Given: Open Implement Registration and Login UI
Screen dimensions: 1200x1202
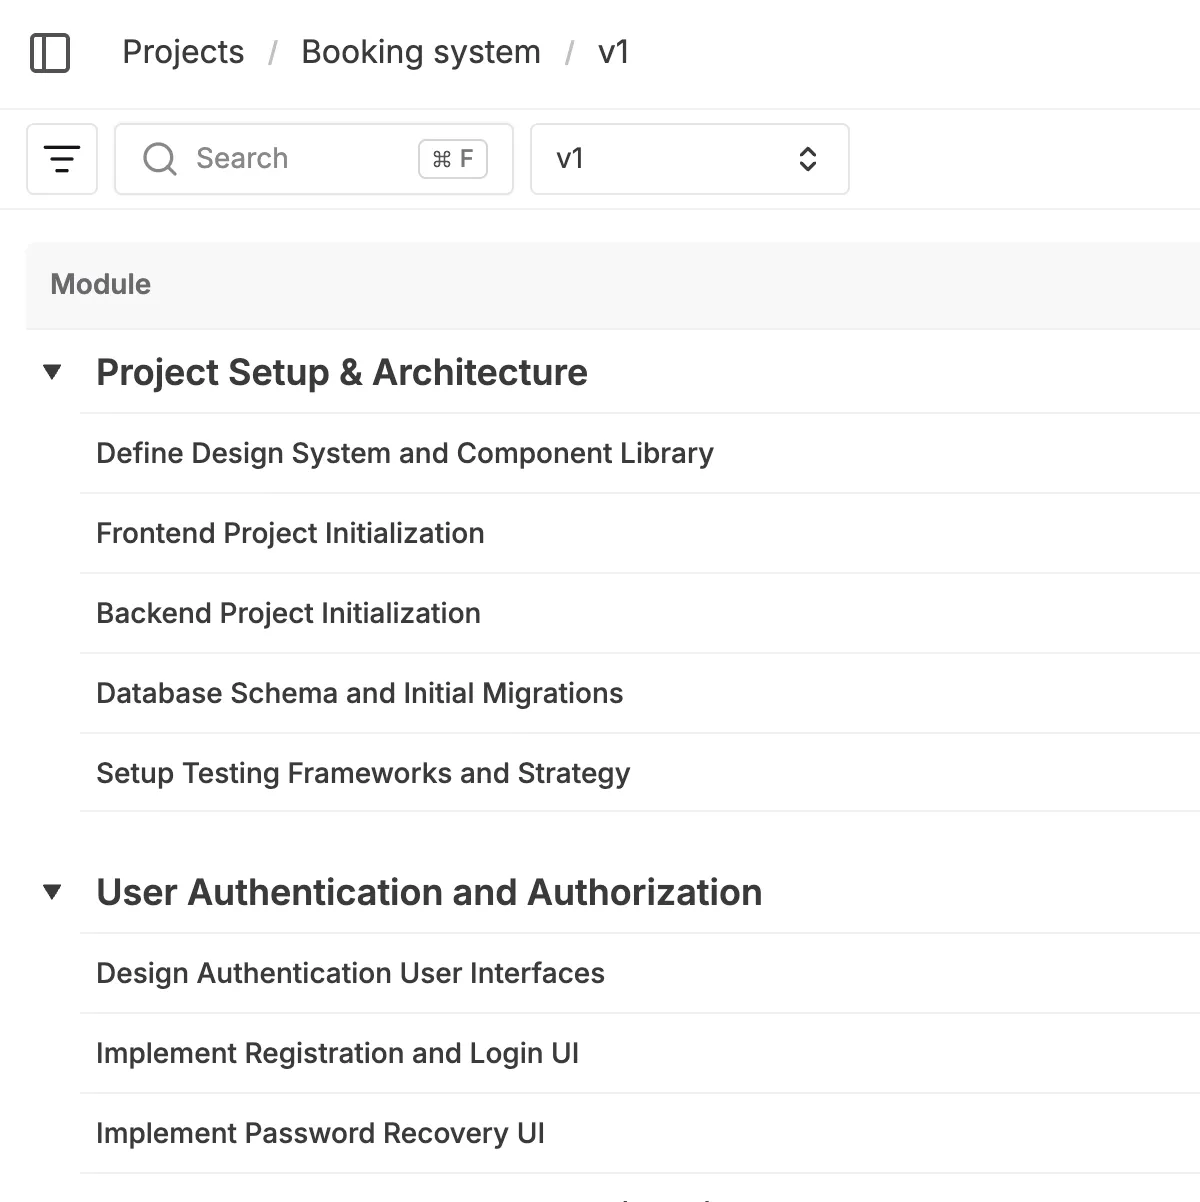Looking at the screenshot, I should click(x=337, y=1053).
